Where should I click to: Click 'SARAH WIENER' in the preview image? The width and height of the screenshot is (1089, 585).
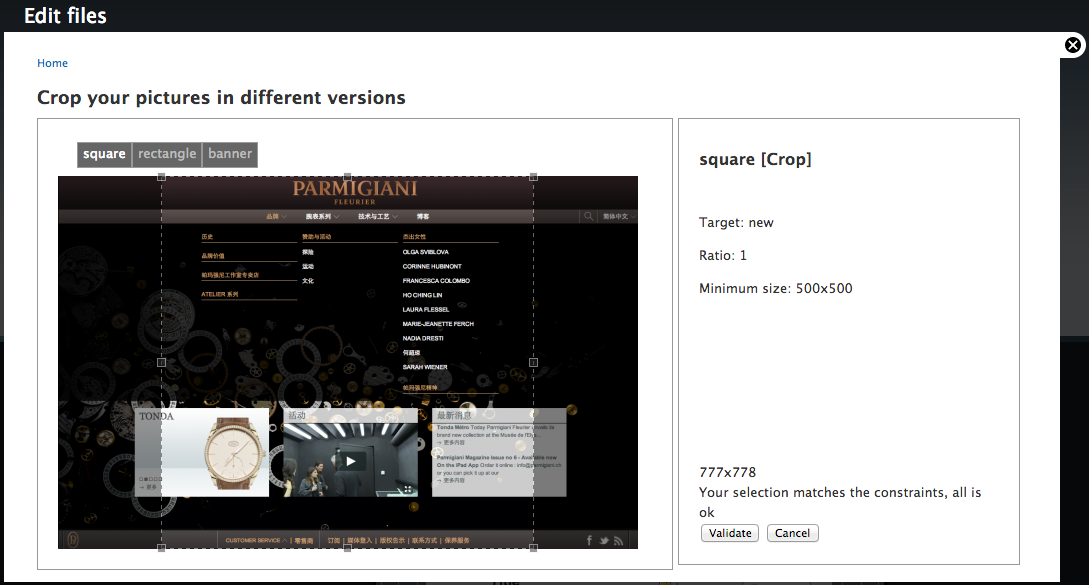pyautogui.click(x=425, y=367)
